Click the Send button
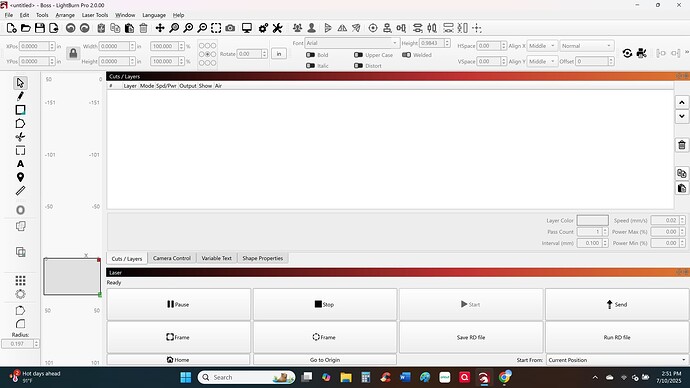690x388 pixels. click(x=617, y=304)
